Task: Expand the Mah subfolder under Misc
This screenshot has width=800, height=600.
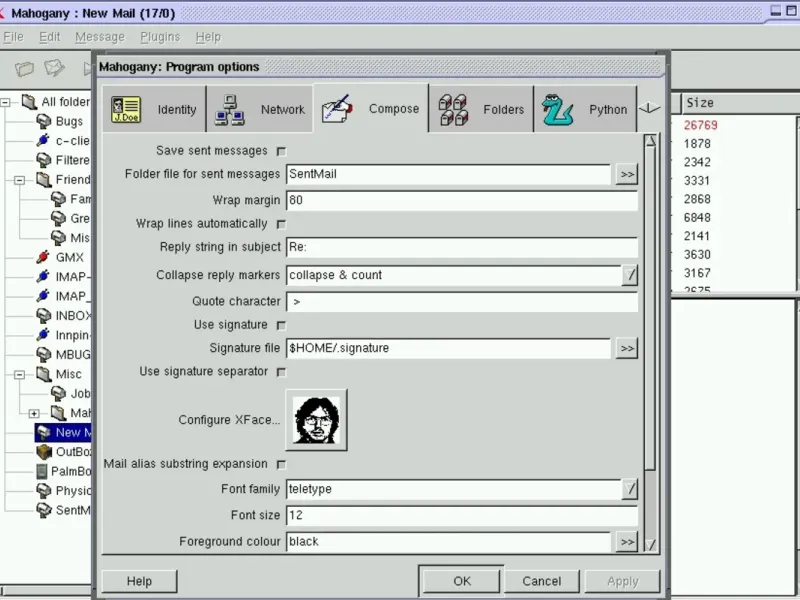Action: [x=34, y=413]
